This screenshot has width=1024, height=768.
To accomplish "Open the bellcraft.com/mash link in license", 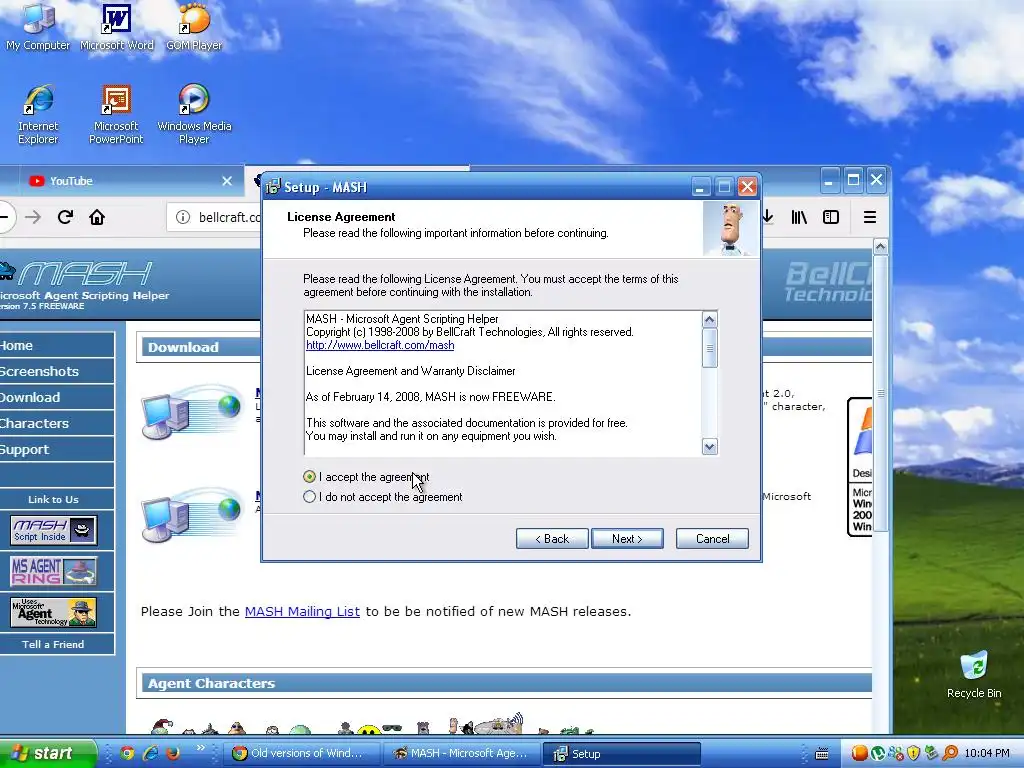I will [380, 345].
